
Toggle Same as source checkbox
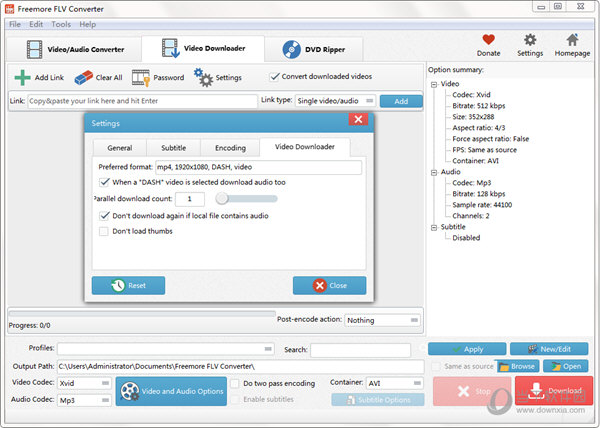click(436, 366)
